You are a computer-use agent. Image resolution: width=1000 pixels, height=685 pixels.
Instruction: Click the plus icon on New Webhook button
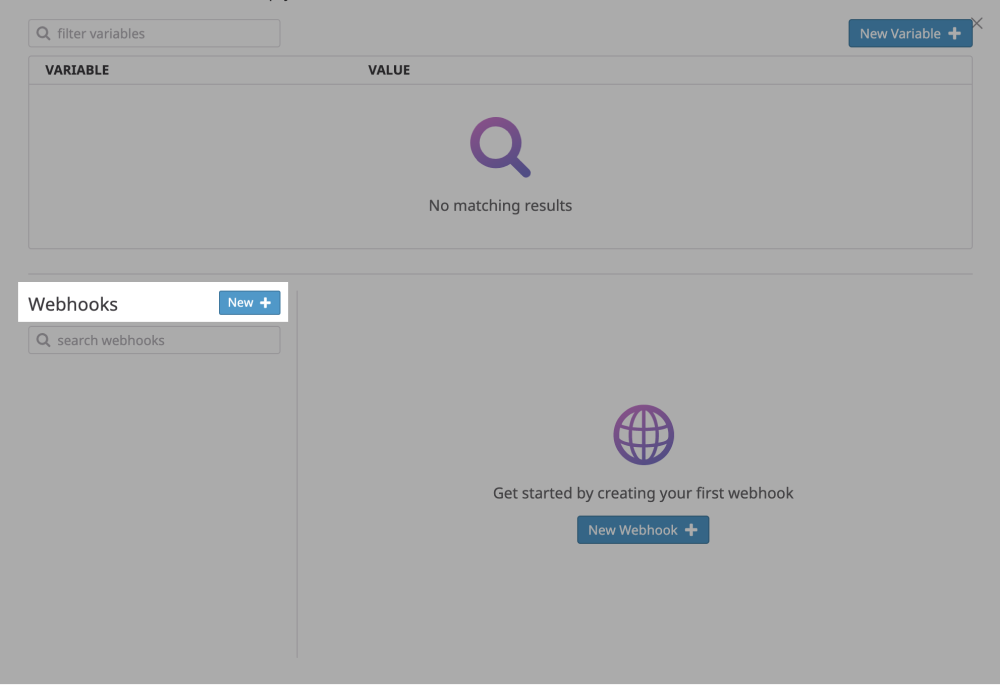[x=692, y=530]
